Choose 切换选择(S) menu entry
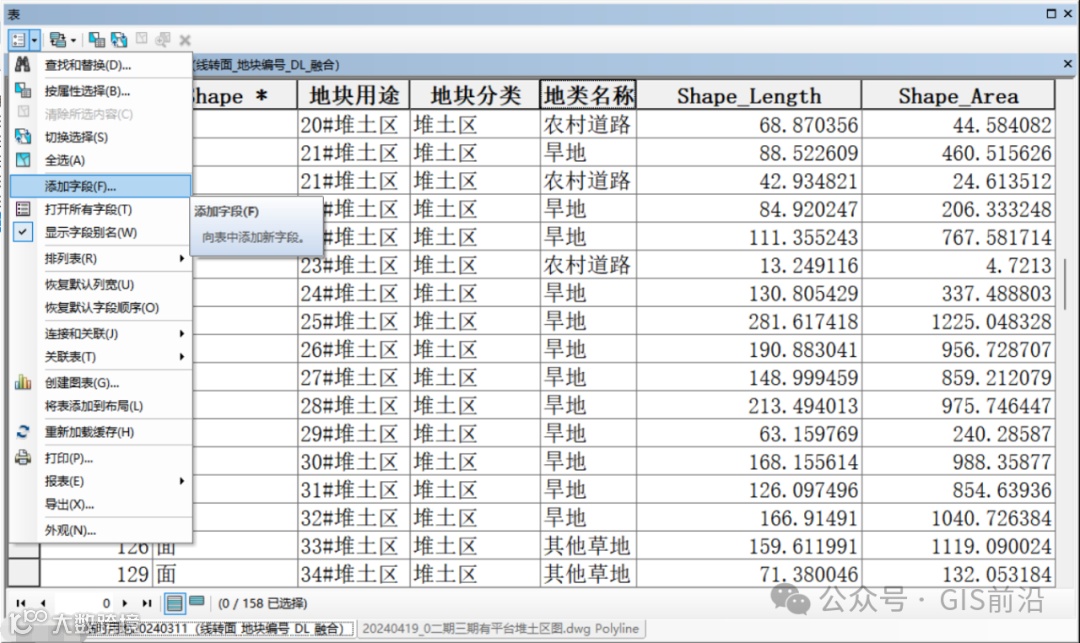1080x643 pixels. (x=101, y=137)
